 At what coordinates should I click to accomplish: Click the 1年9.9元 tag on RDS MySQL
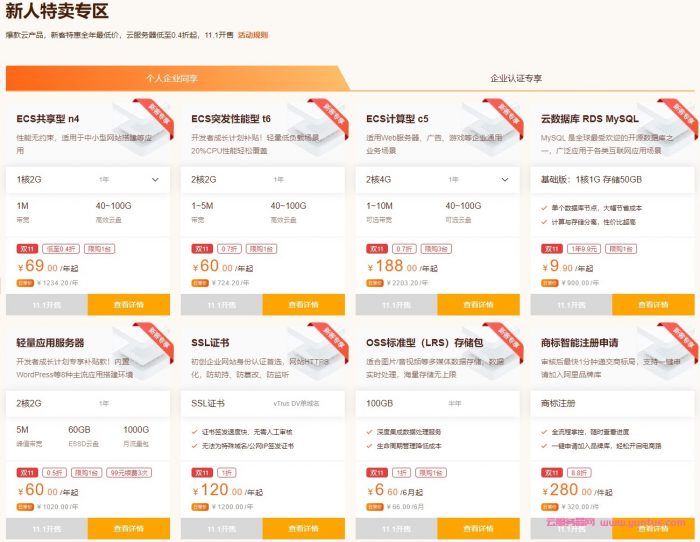pos(584,249)
